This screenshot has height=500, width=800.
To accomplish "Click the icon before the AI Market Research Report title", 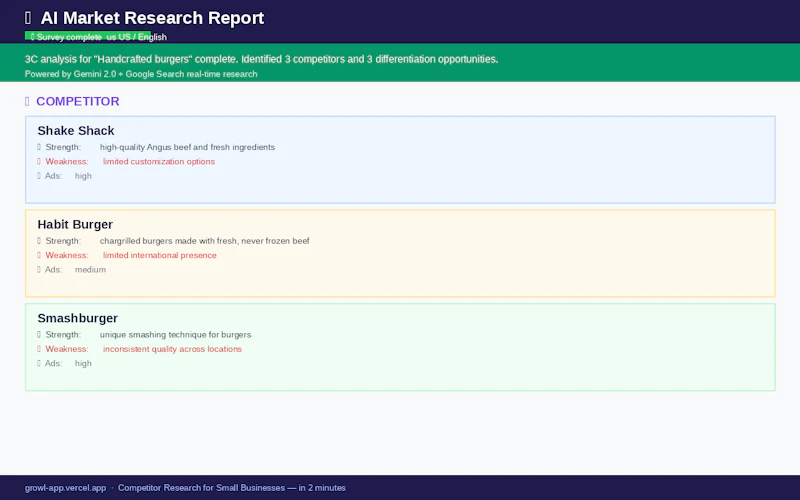I will pyautogui.click(x=28, y=18).
